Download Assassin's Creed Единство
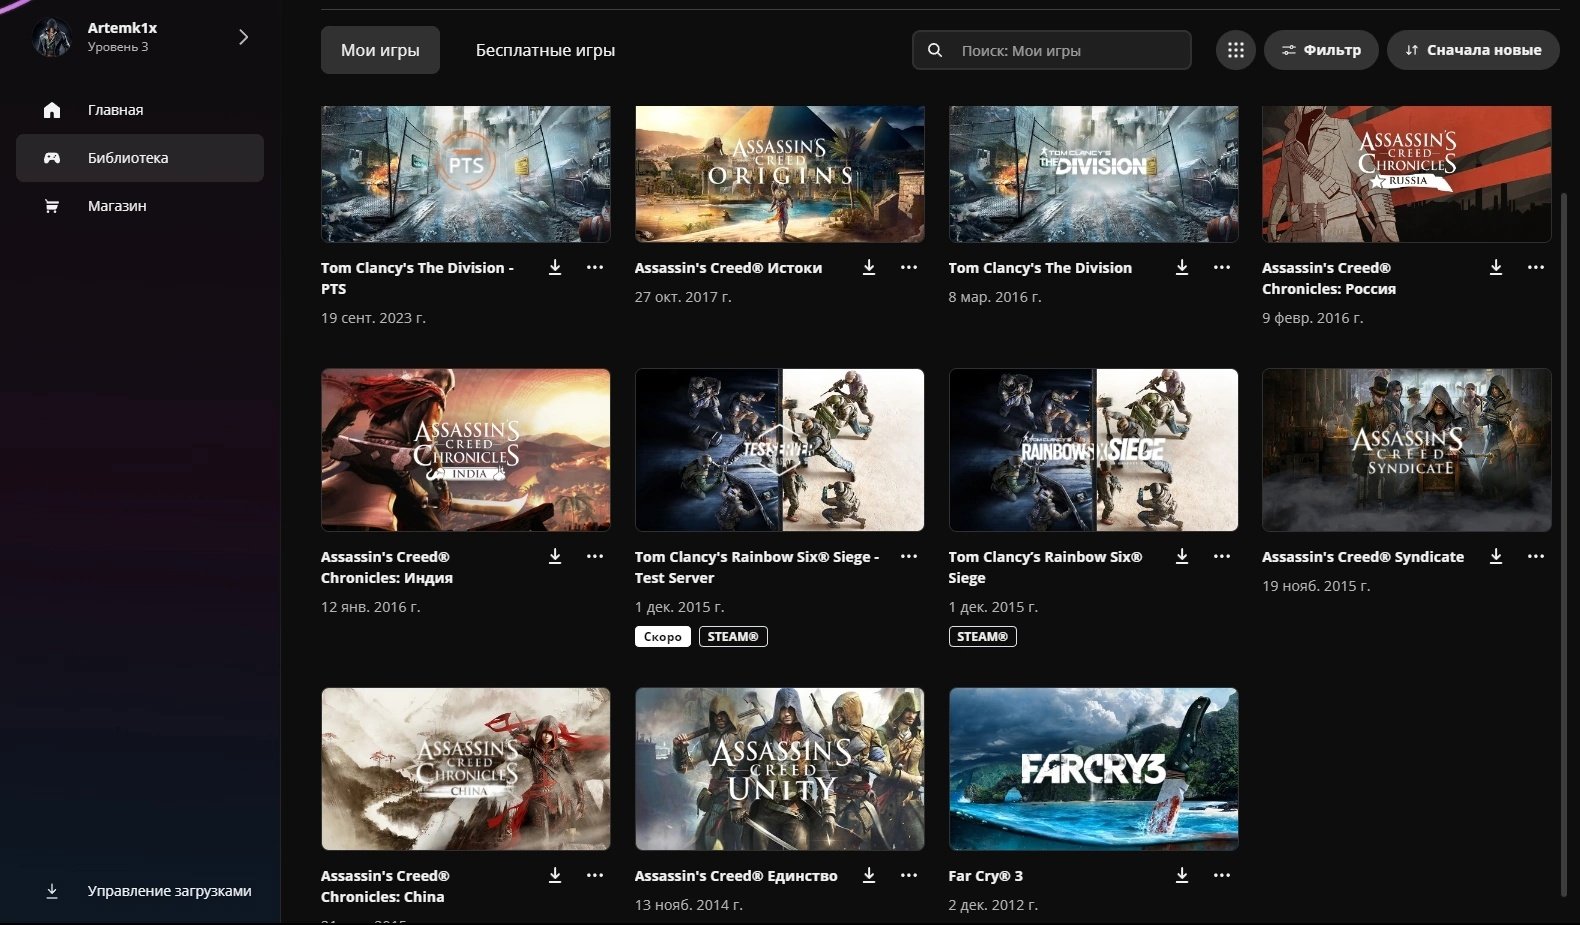Screen dimensions: 1580x925 click(868, 875)
